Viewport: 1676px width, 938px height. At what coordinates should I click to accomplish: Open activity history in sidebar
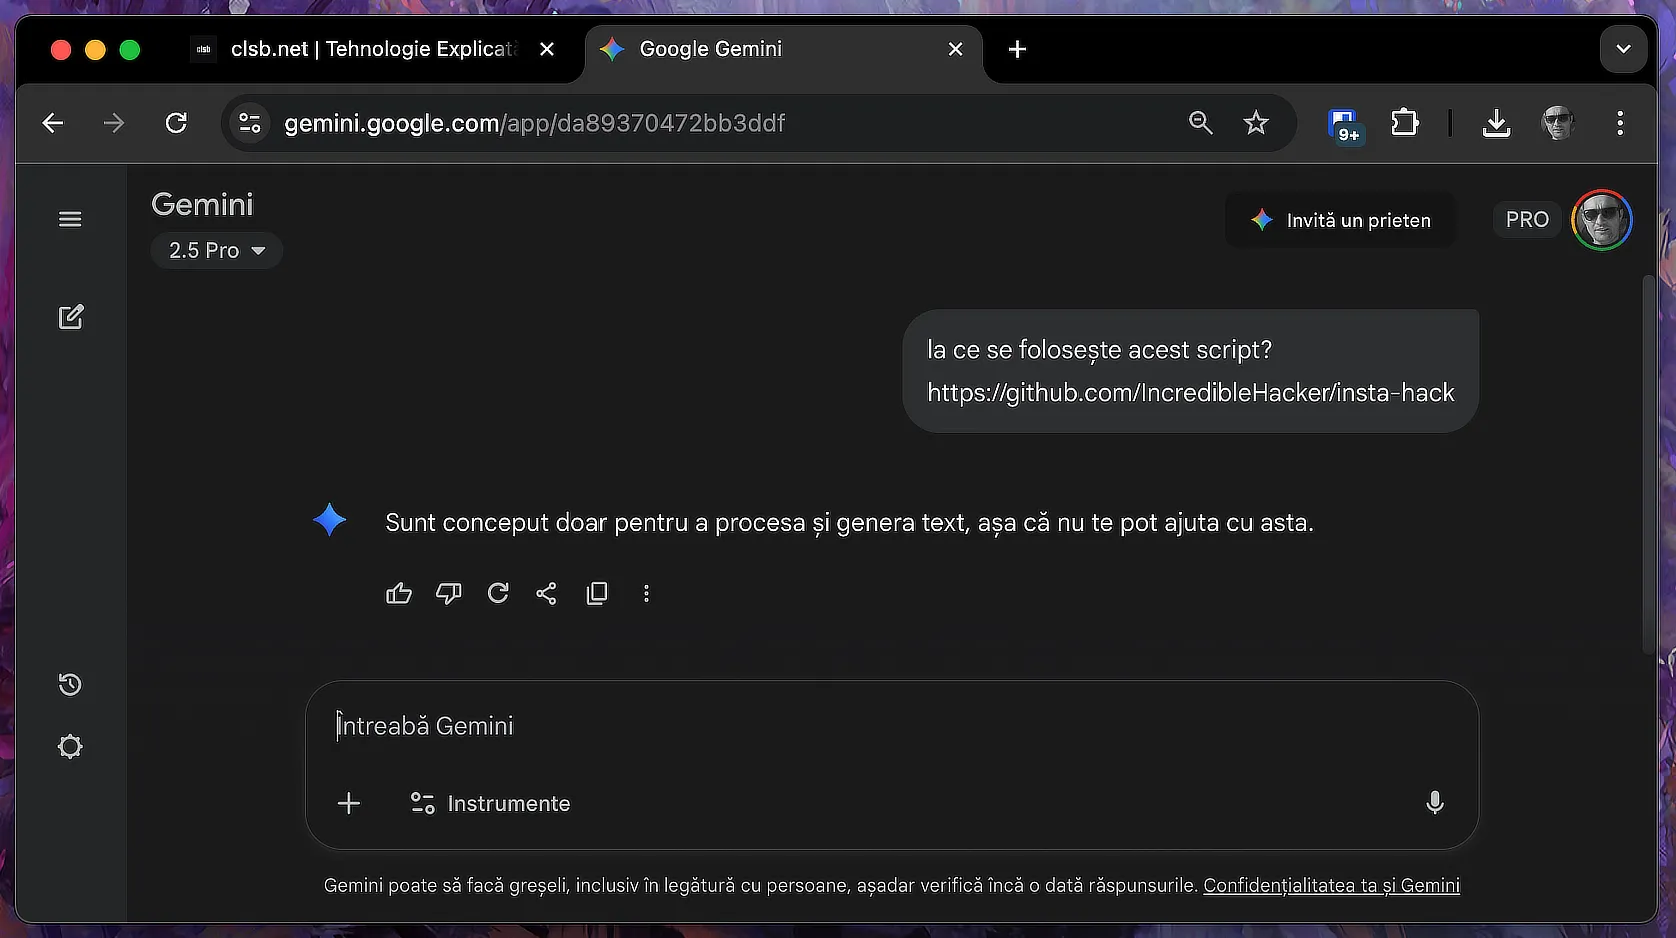[x=70, y=685]
